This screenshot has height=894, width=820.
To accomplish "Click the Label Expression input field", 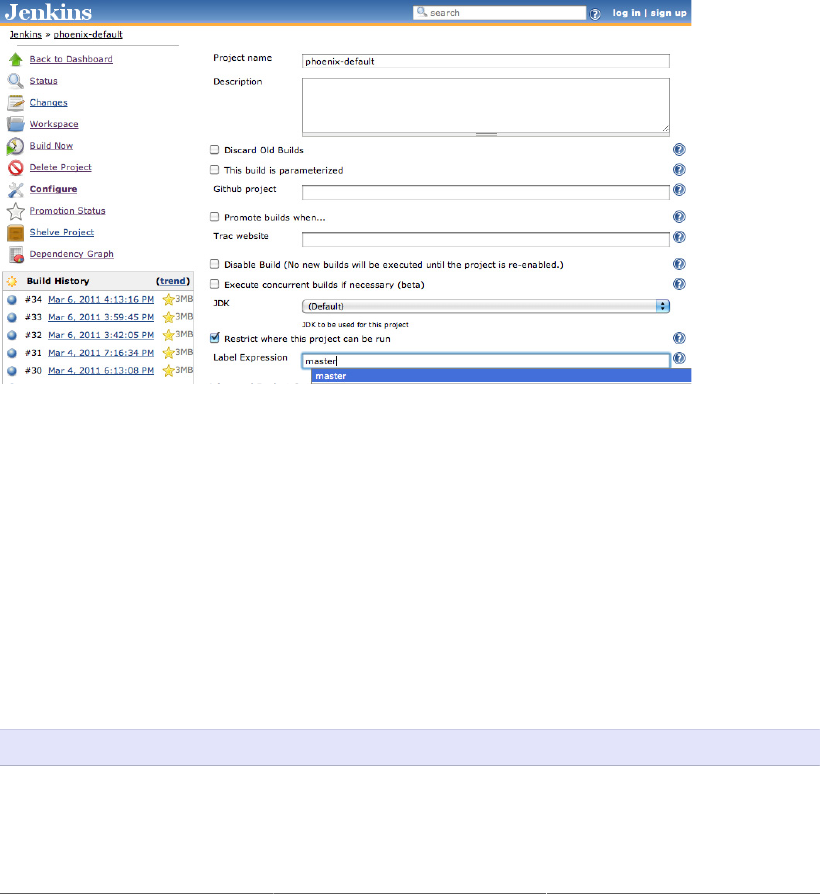I will 486,360.
